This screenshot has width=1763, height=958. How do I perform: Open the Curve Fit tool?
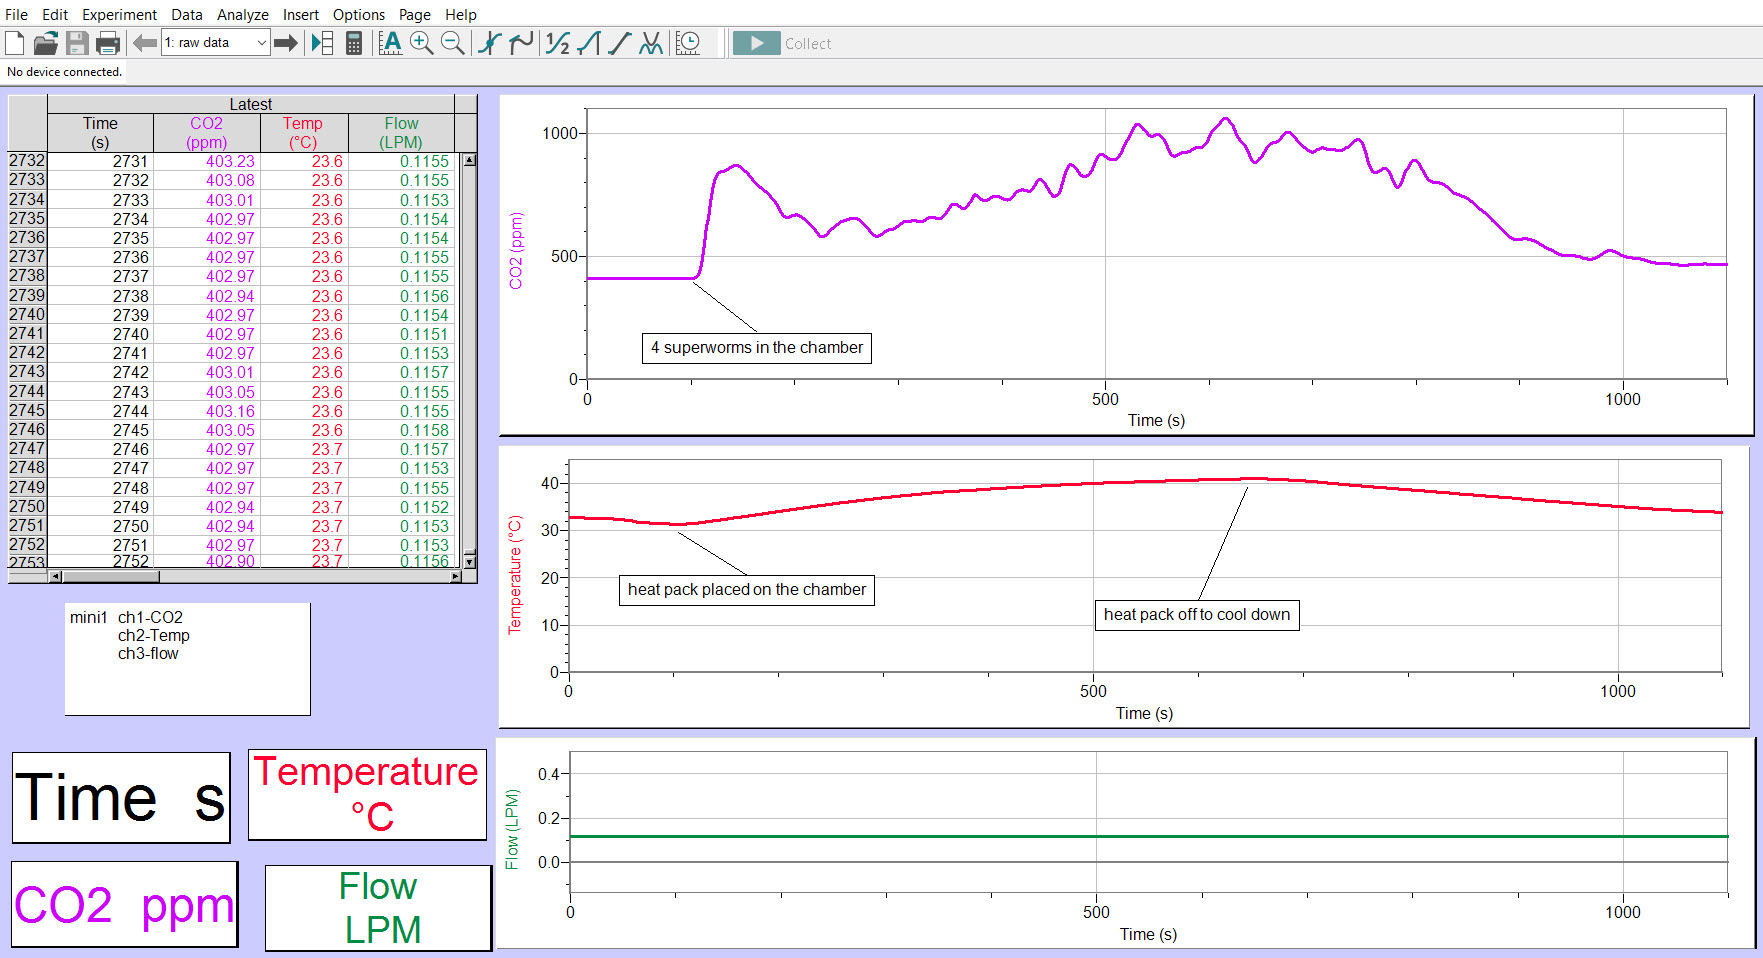pyautogui.click(x=651, y=43)
